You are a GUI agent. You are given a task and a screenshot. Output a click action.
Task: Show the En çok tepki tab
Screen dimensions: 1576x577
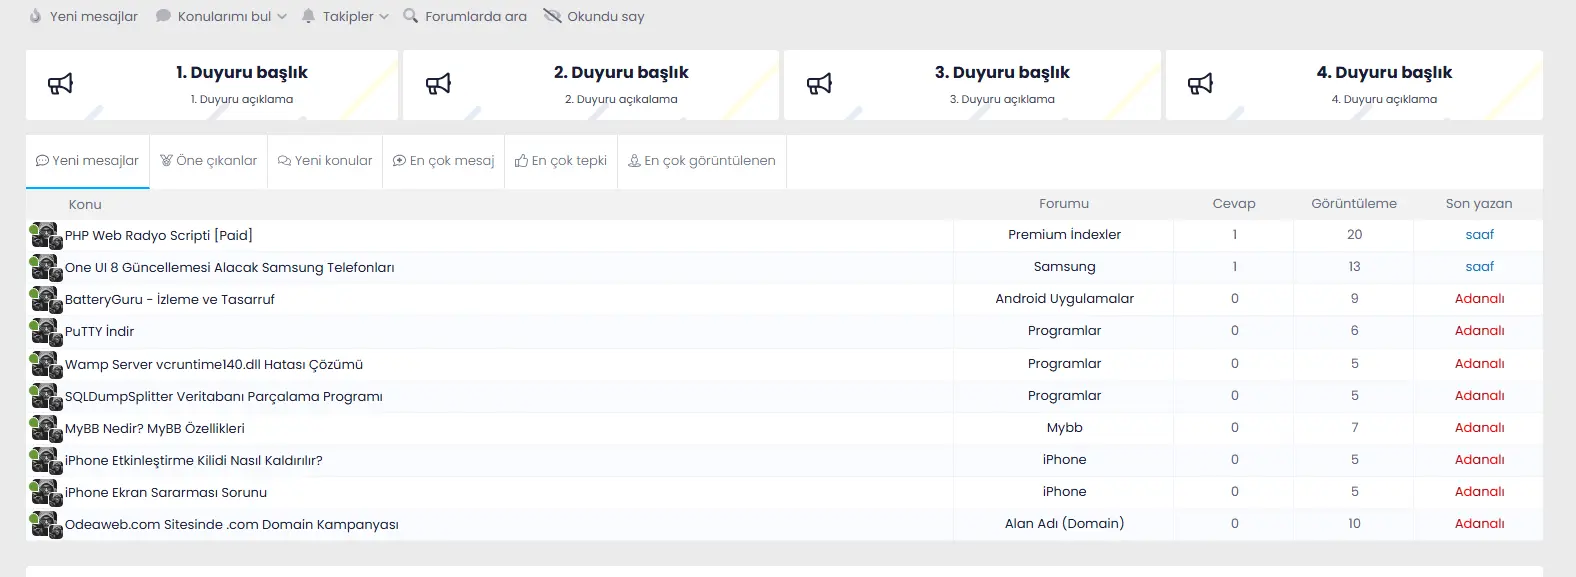point(561,161)
